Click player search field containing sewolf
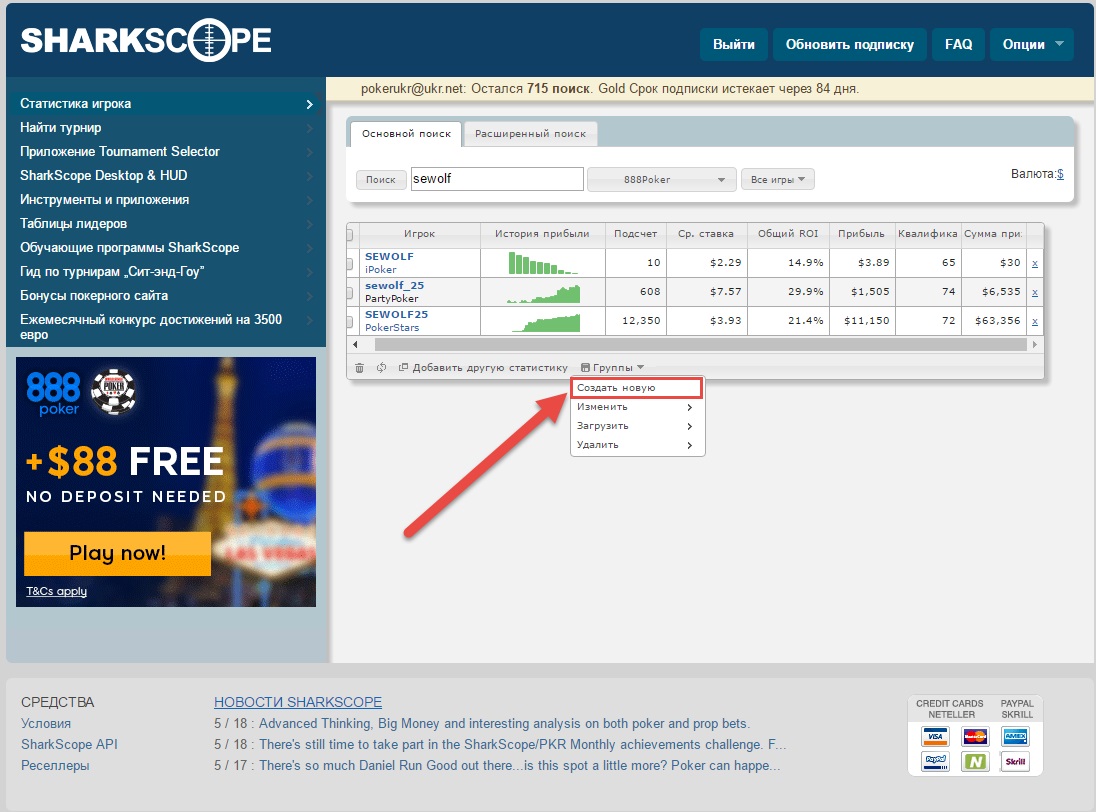 click(x=497, y=179)
